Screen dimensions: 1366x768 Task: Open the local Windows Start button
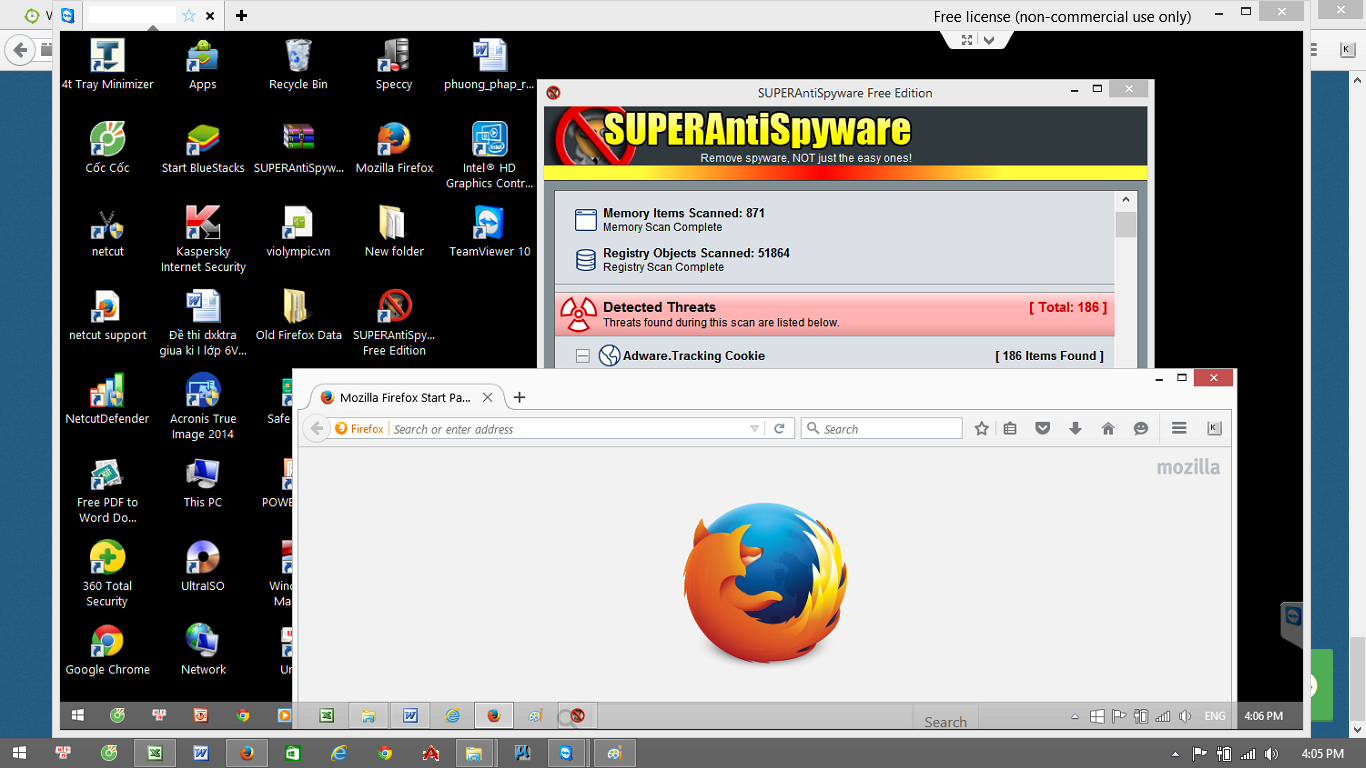click(19, 753)
